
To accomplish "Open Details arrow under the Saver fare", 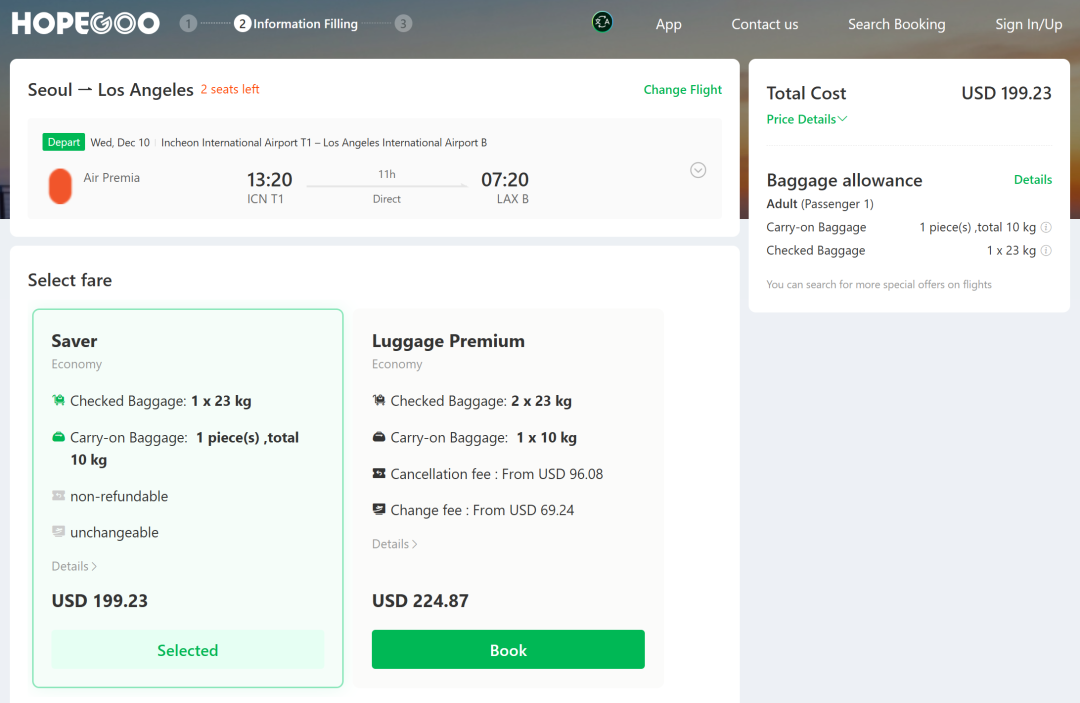I will [74, 567].
